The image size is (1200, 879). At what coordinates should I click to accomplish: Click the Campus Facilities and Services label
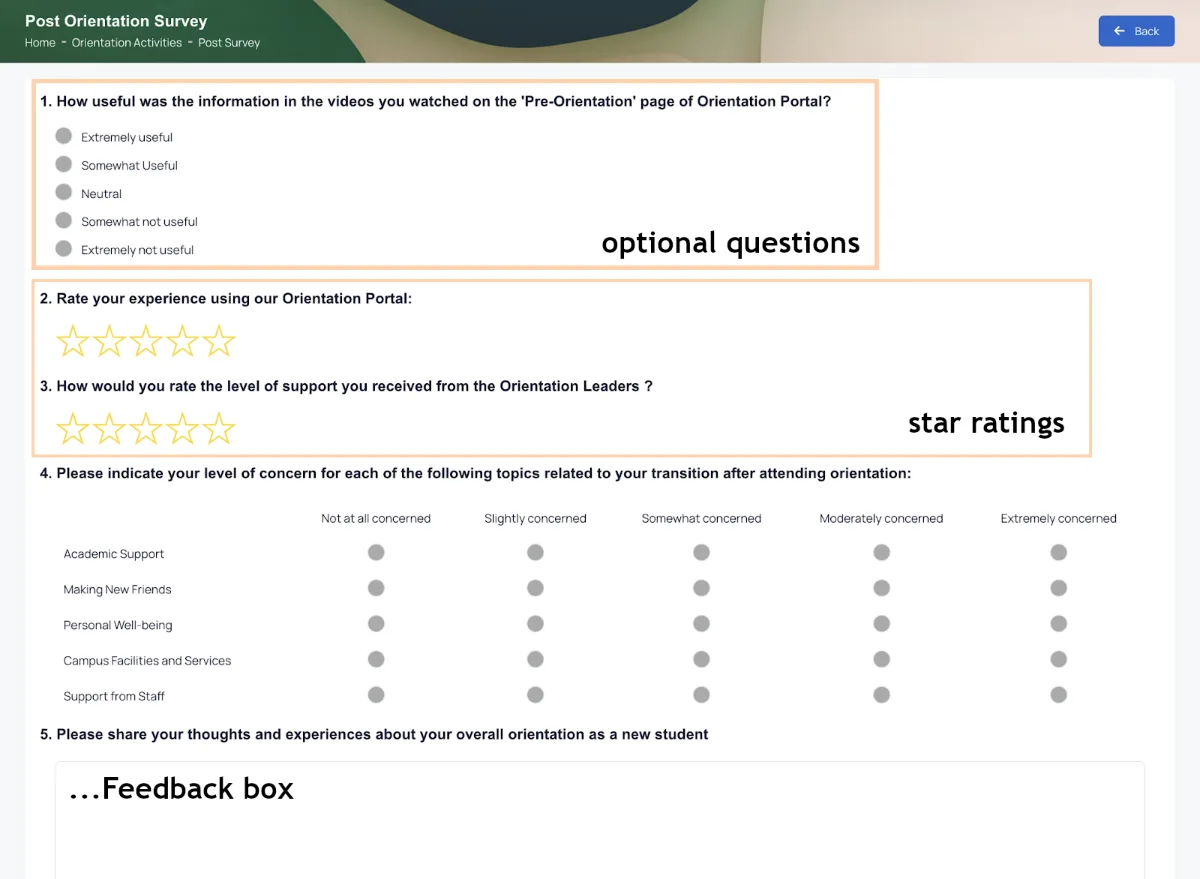[147, 661]
